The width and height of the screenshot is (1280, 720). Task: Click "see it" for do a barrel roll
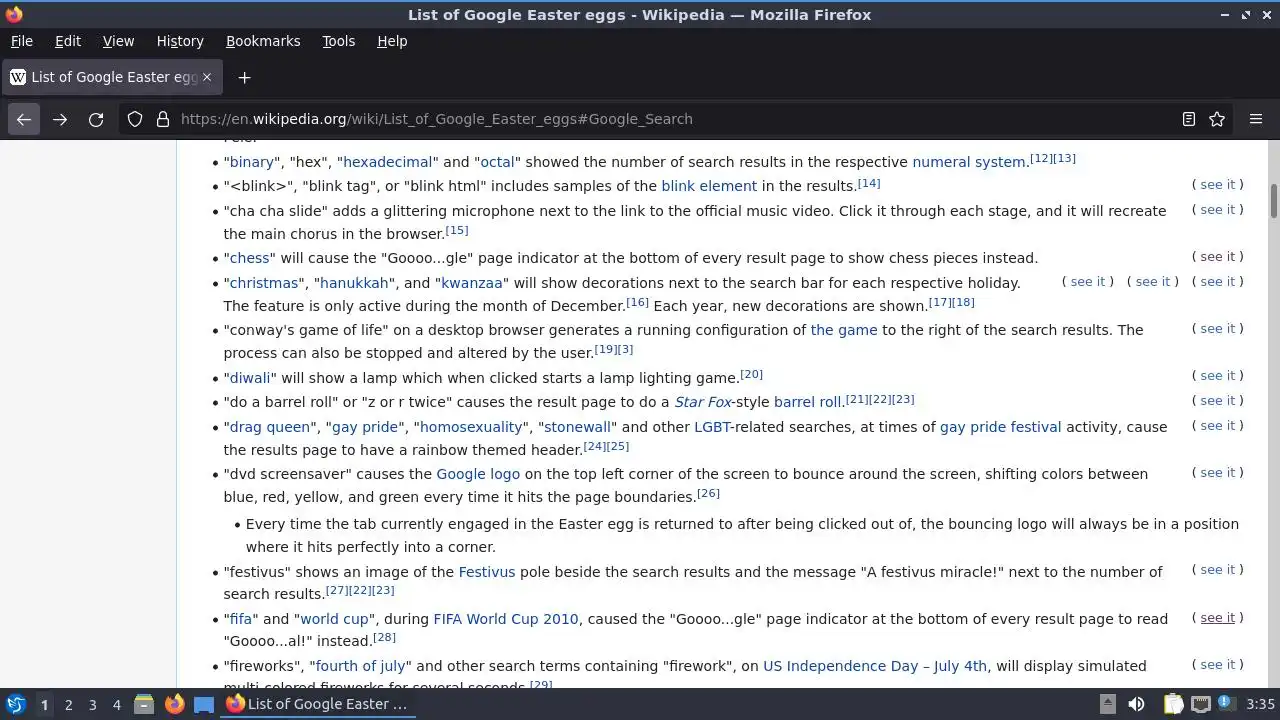coord(1217,401)
